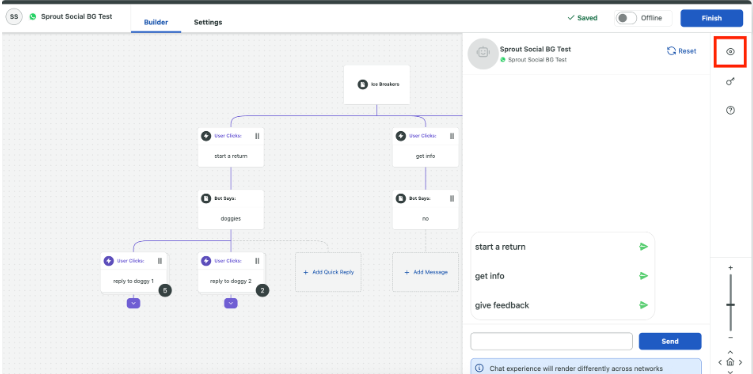Expand the chevron under reply to doggy 1
The image size is (753, 374).
pyautogui.click(x=134, y=303)
